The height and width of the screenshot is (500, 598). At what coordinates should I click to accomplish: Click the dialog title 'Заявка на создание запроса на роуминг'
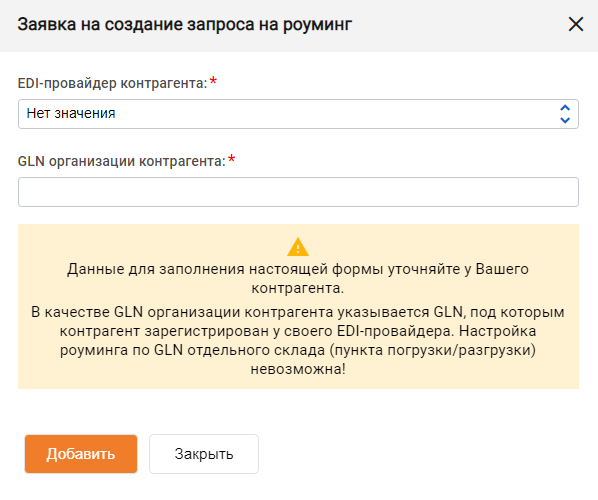pos(185,24)
